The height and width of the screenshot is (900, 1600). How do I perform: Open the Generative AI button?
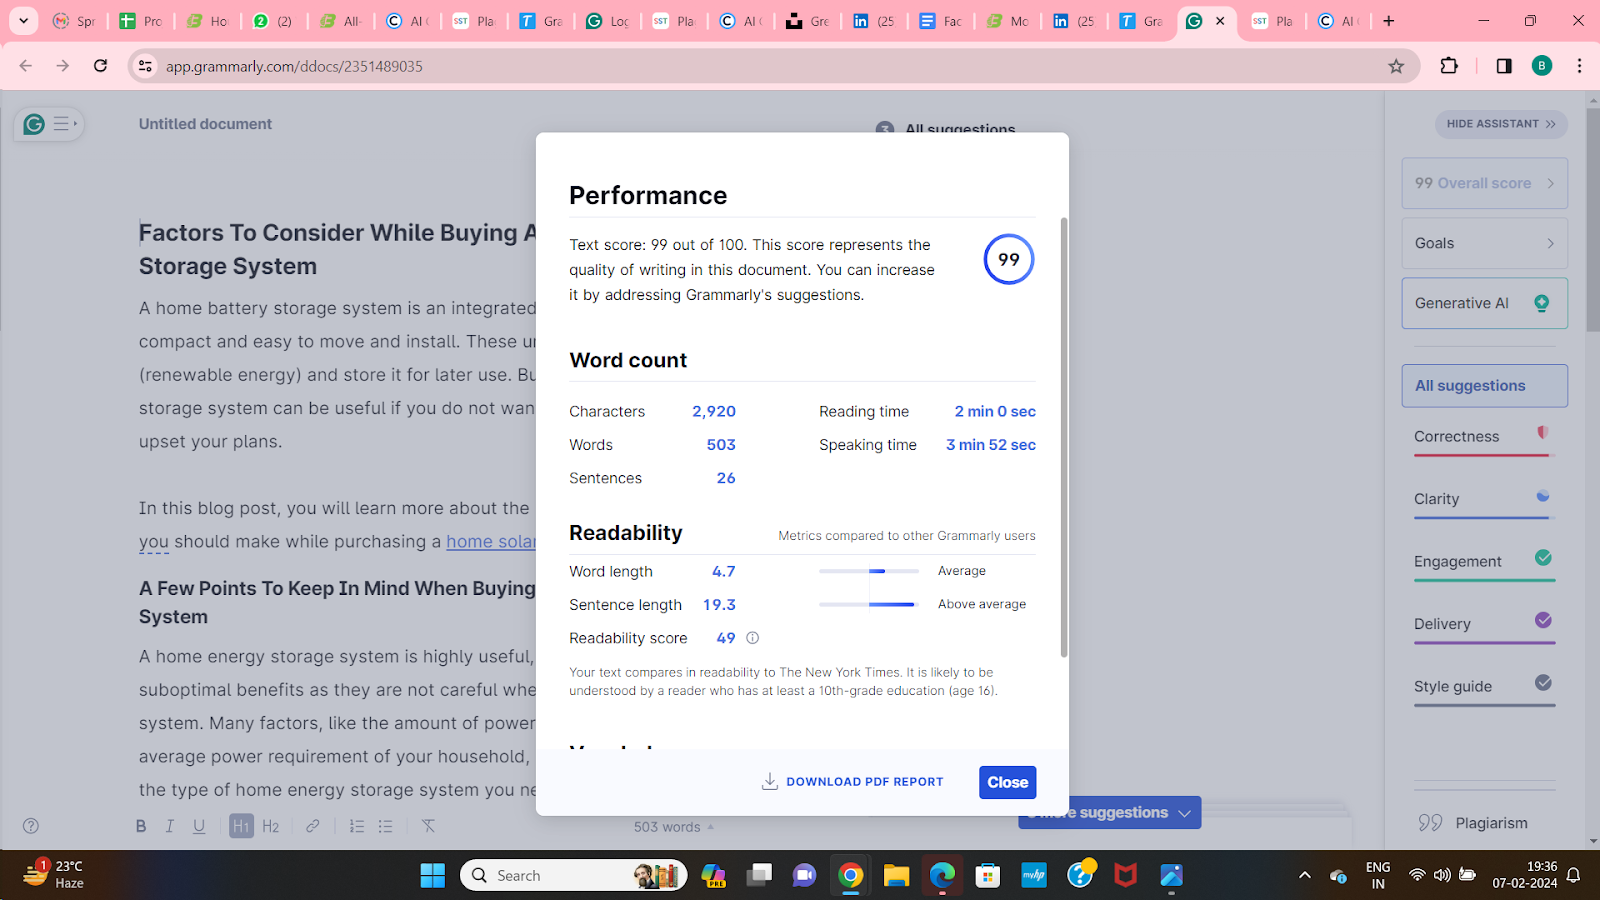pos(1485,303)
